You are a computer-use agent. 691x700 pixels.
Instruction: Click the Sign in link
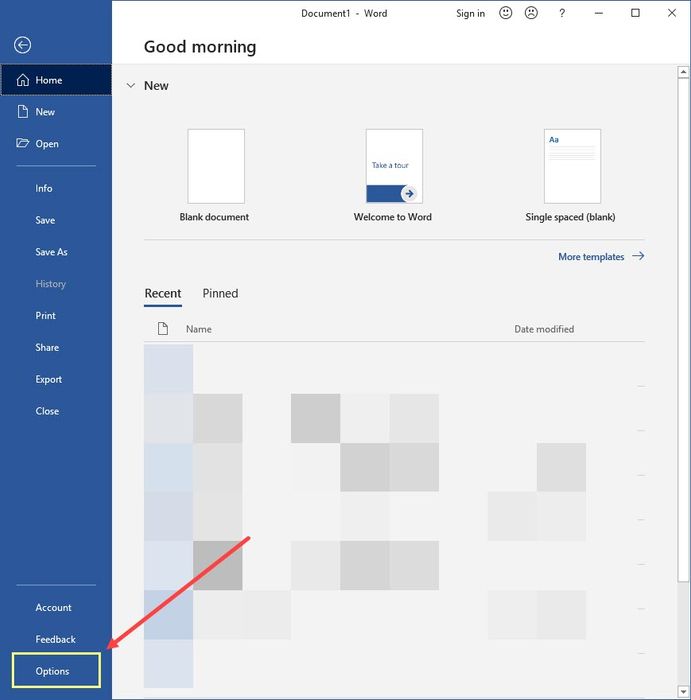pyautogui.click(x=470, y=13)
